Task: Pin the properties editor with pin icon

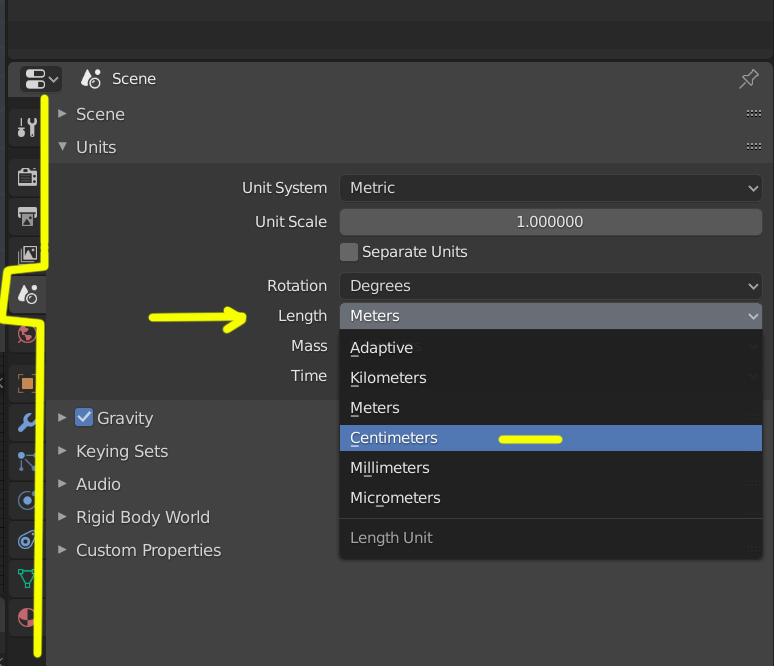Action: click(748, 79)
